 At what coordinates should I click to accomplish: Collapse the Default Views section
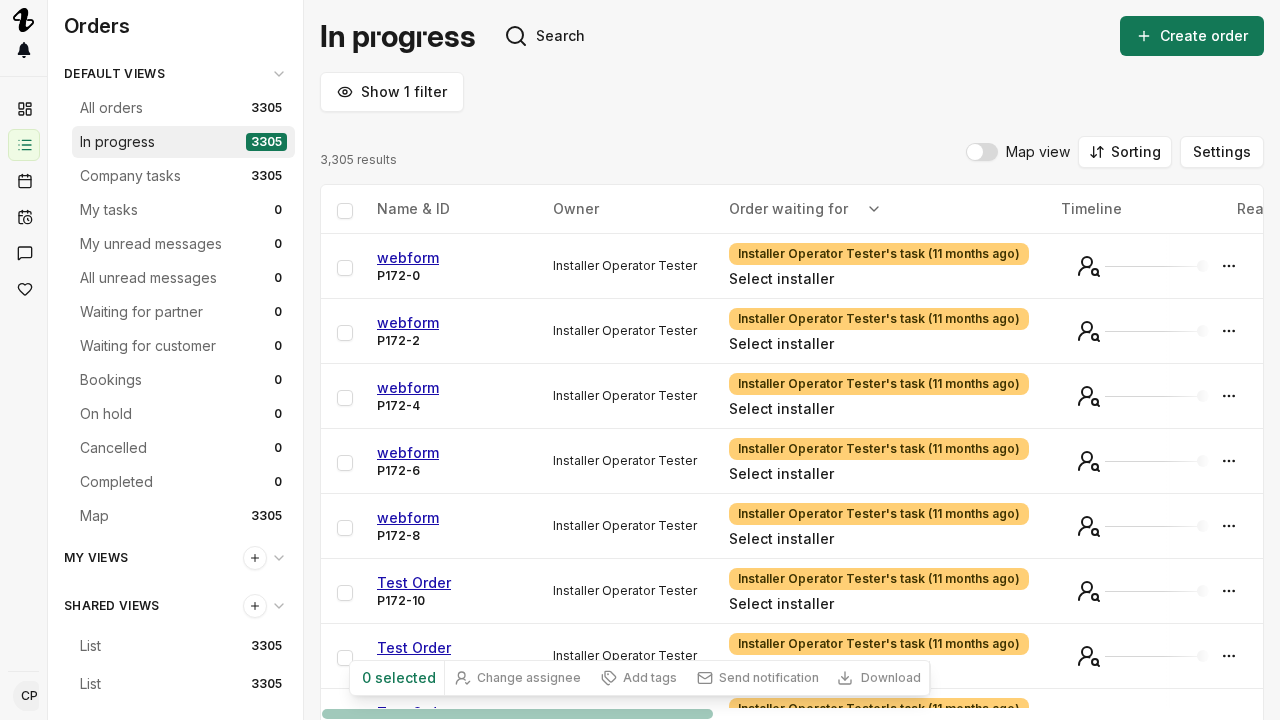[x=279, y=74]
